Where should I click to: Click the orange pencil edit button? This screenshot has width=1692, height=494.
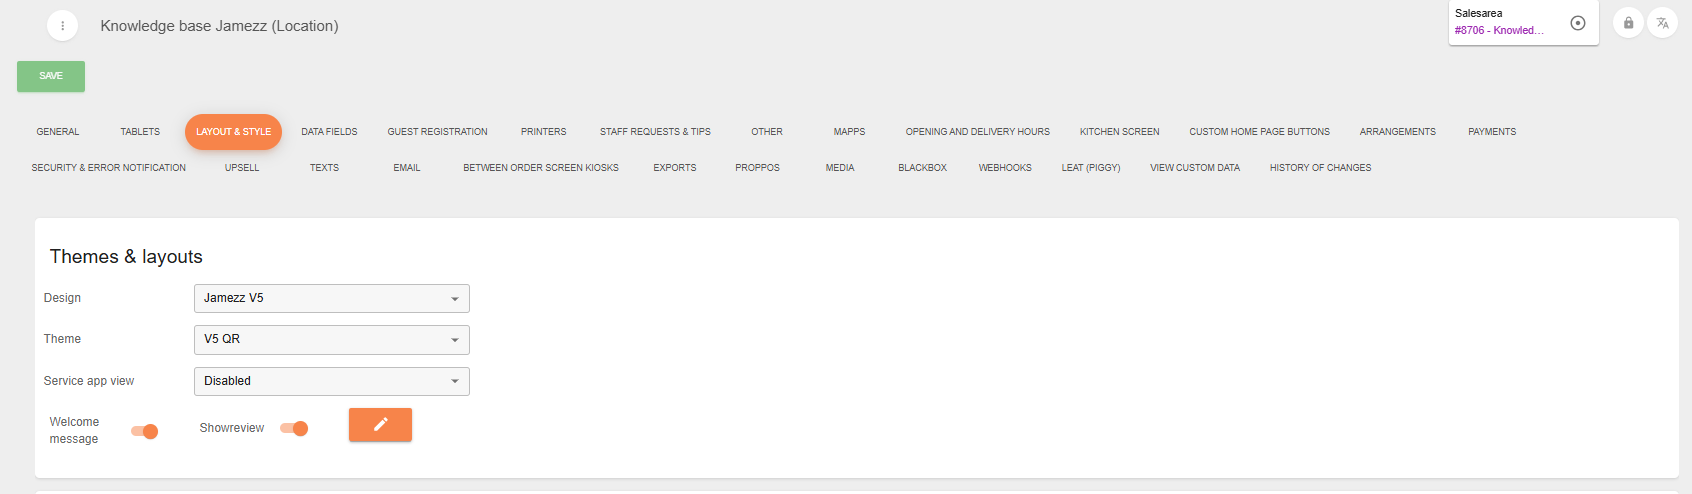[x=380, y=425]
